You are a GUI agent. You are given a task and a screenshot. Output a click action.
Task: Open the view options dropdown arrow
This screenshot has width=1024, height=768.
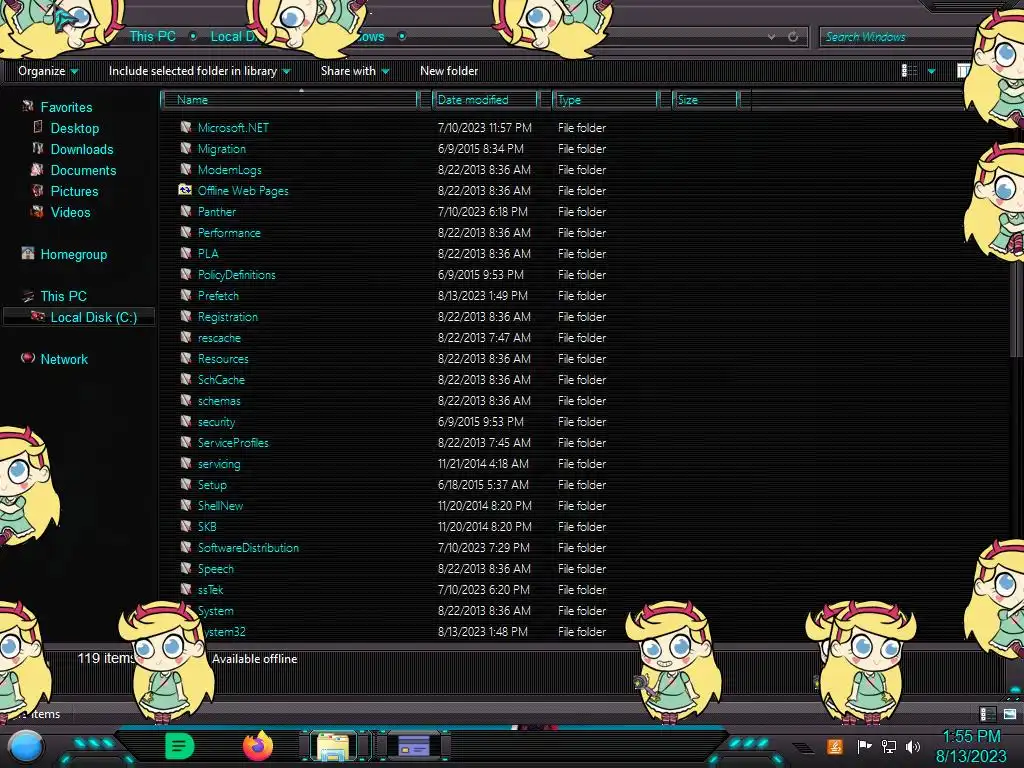tap(931, 71)
